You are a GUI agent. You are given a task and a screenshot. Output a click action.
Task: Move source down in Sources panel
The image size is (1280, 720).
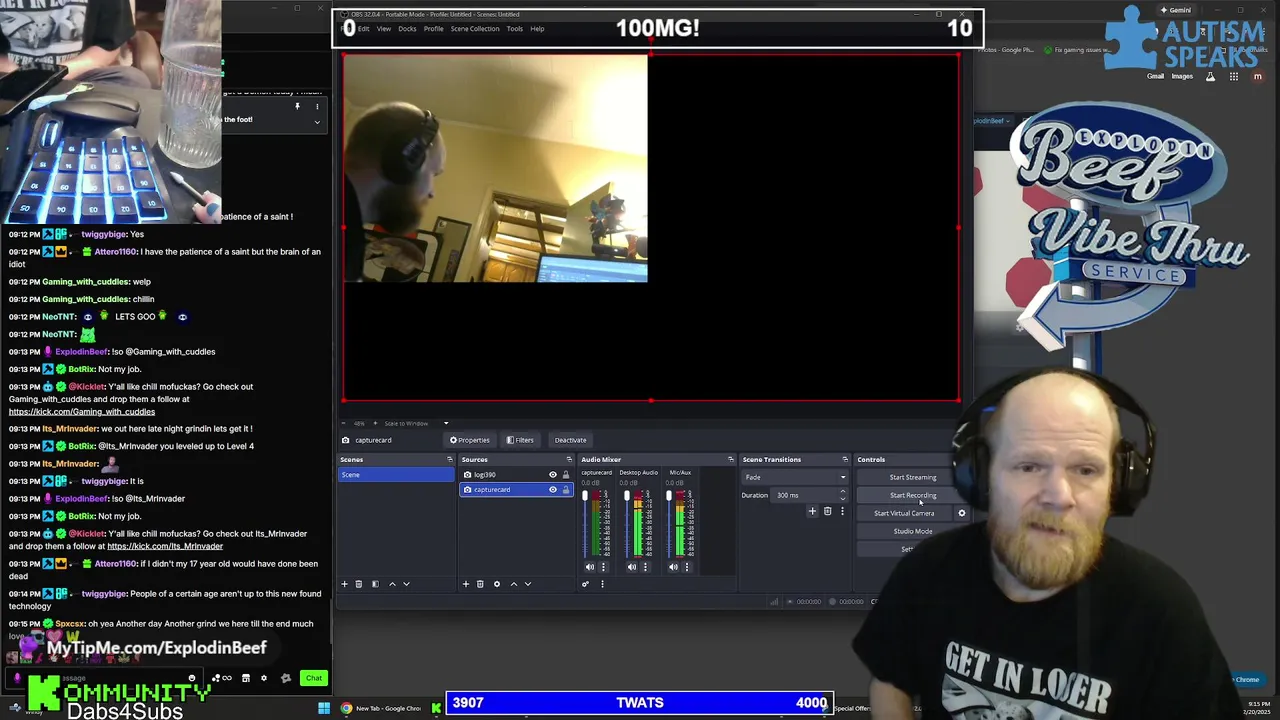[528, 584]
